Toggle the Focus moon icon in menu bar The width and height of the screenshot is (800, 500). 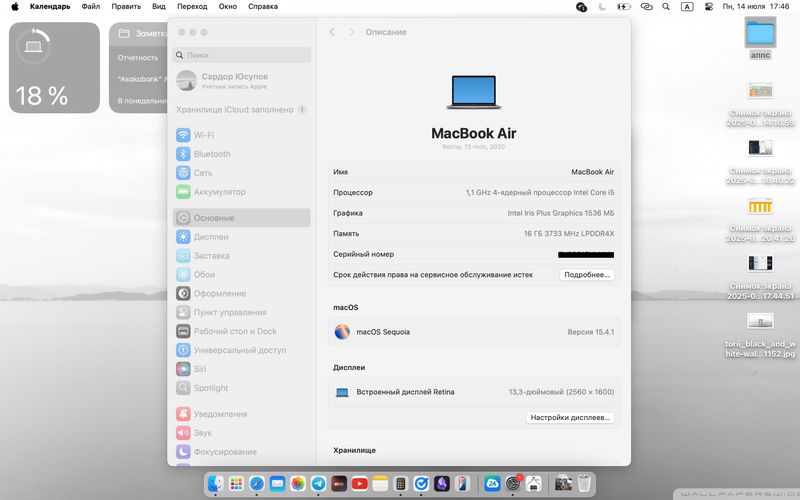(603, 7)
